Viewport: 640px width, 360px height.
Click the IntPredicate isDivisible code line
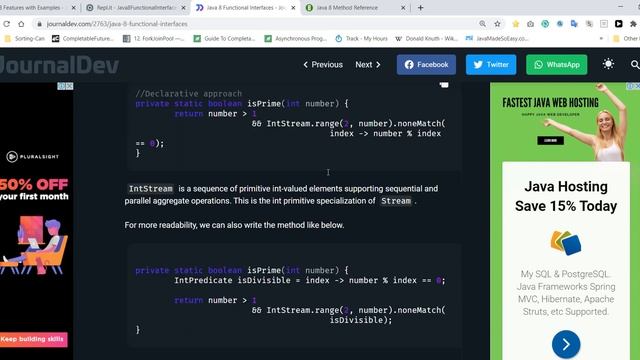pos(310,280)
